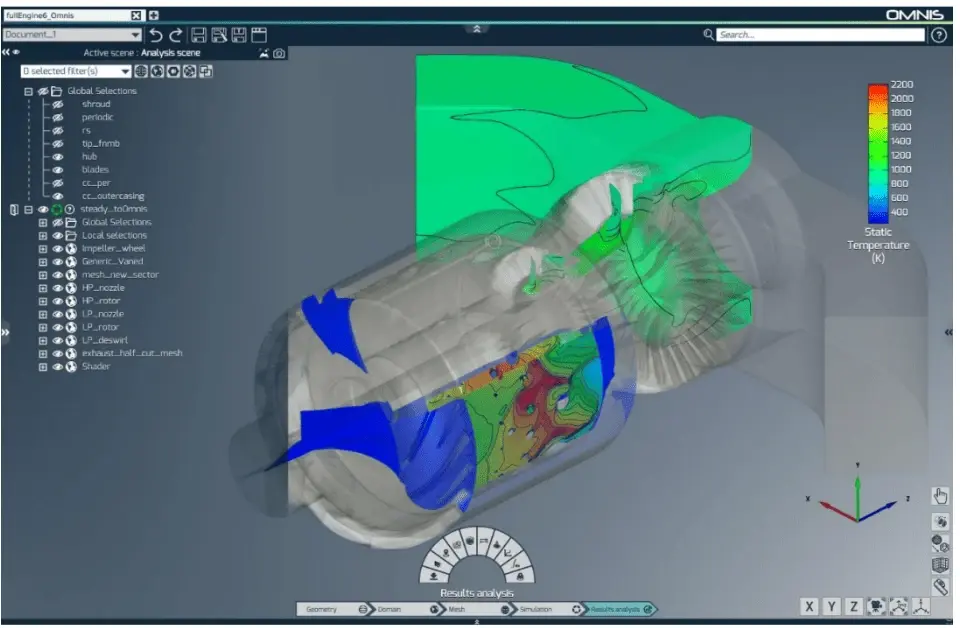Screen dimensions: 960x628
Task: Select the hand pan tool
Action: click(940, 496)
